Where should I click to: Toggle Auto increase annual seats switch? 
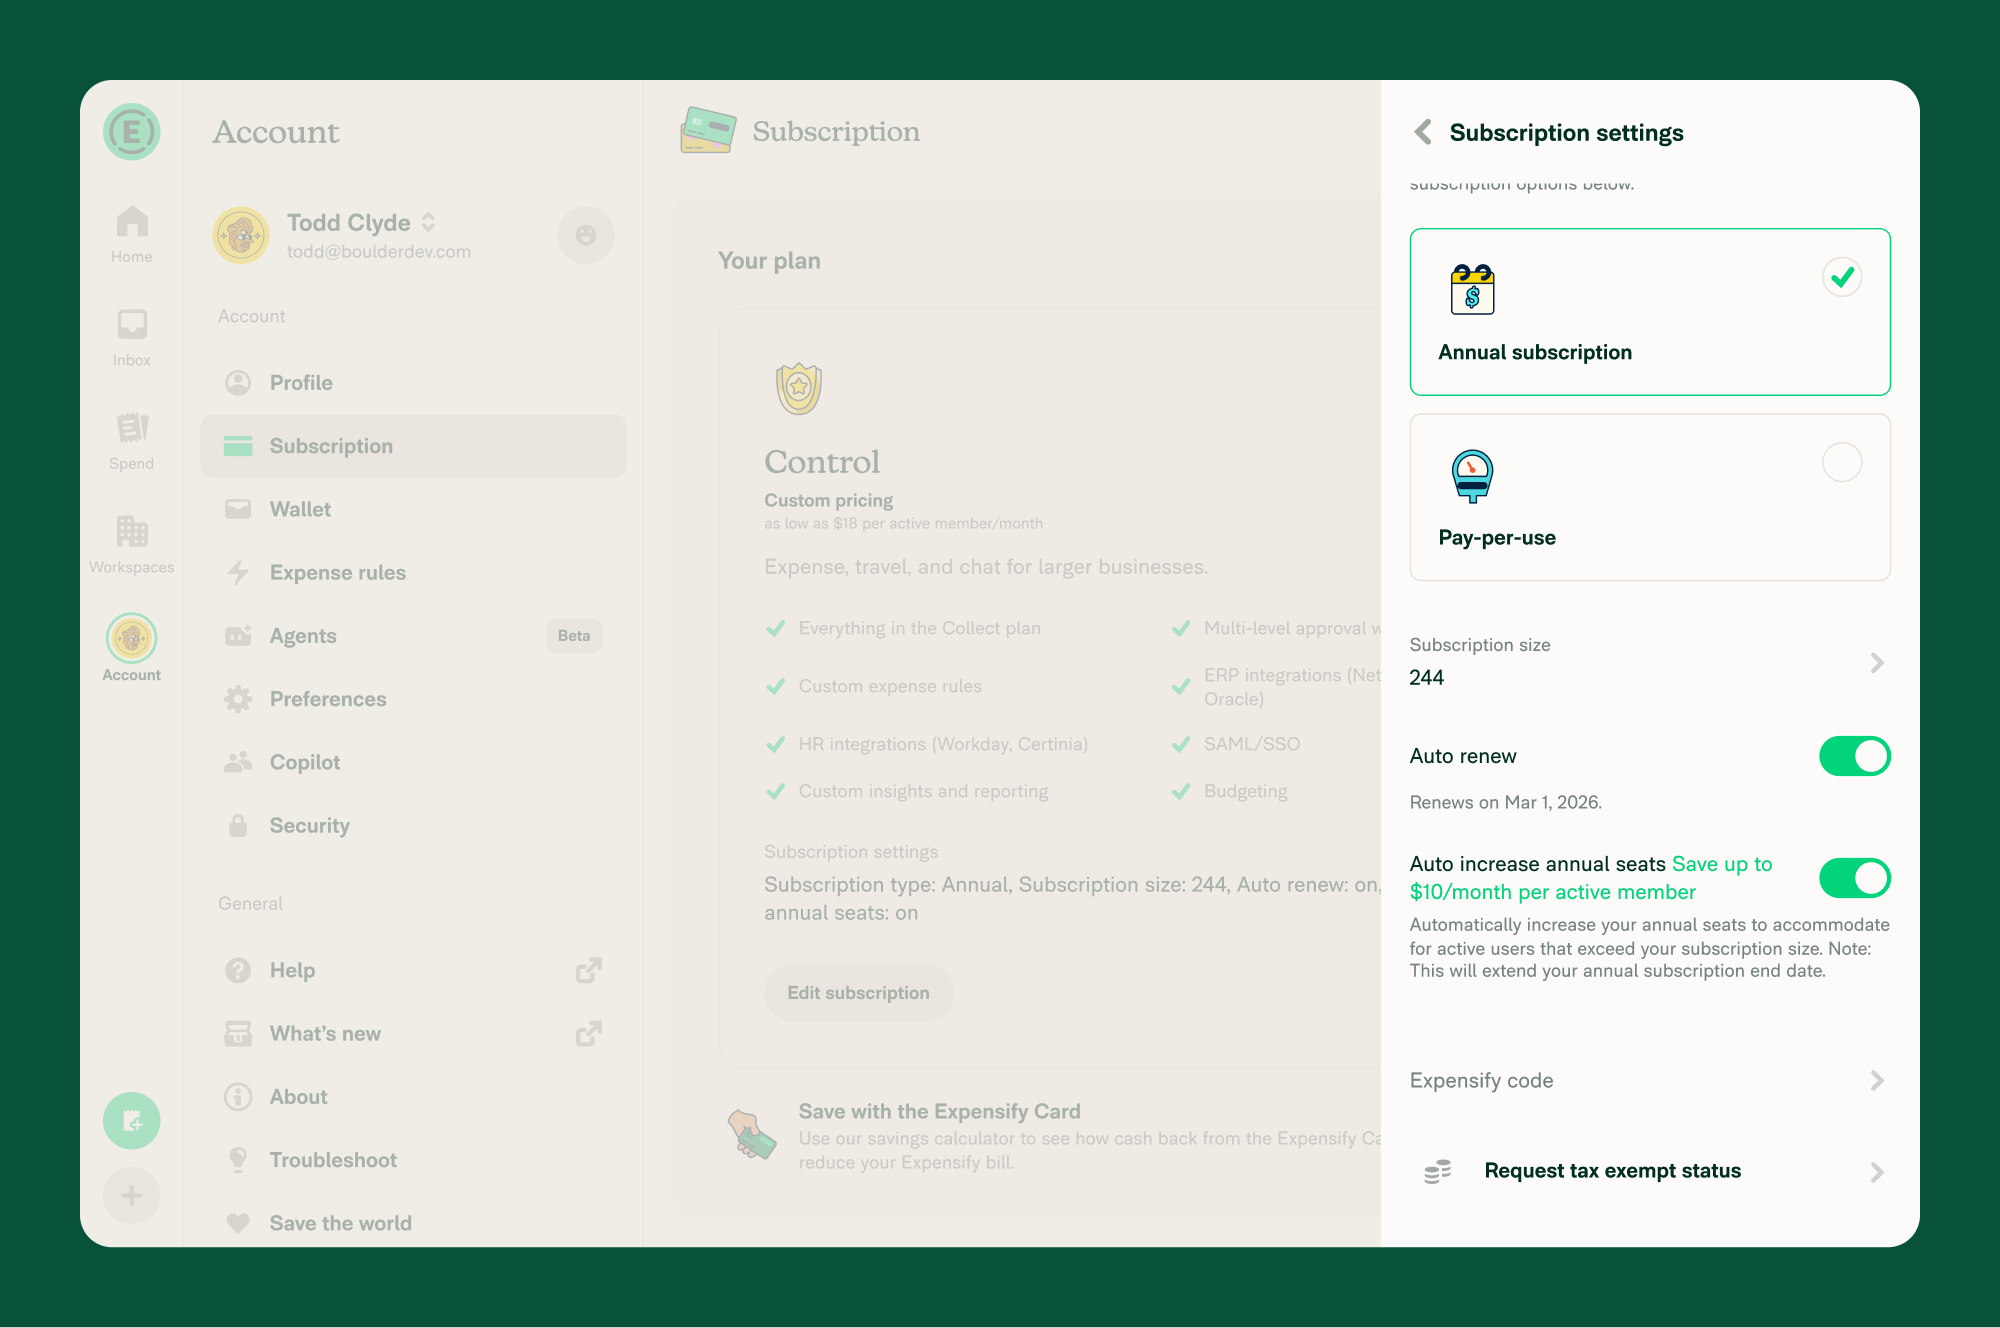tap(1855, 878)
